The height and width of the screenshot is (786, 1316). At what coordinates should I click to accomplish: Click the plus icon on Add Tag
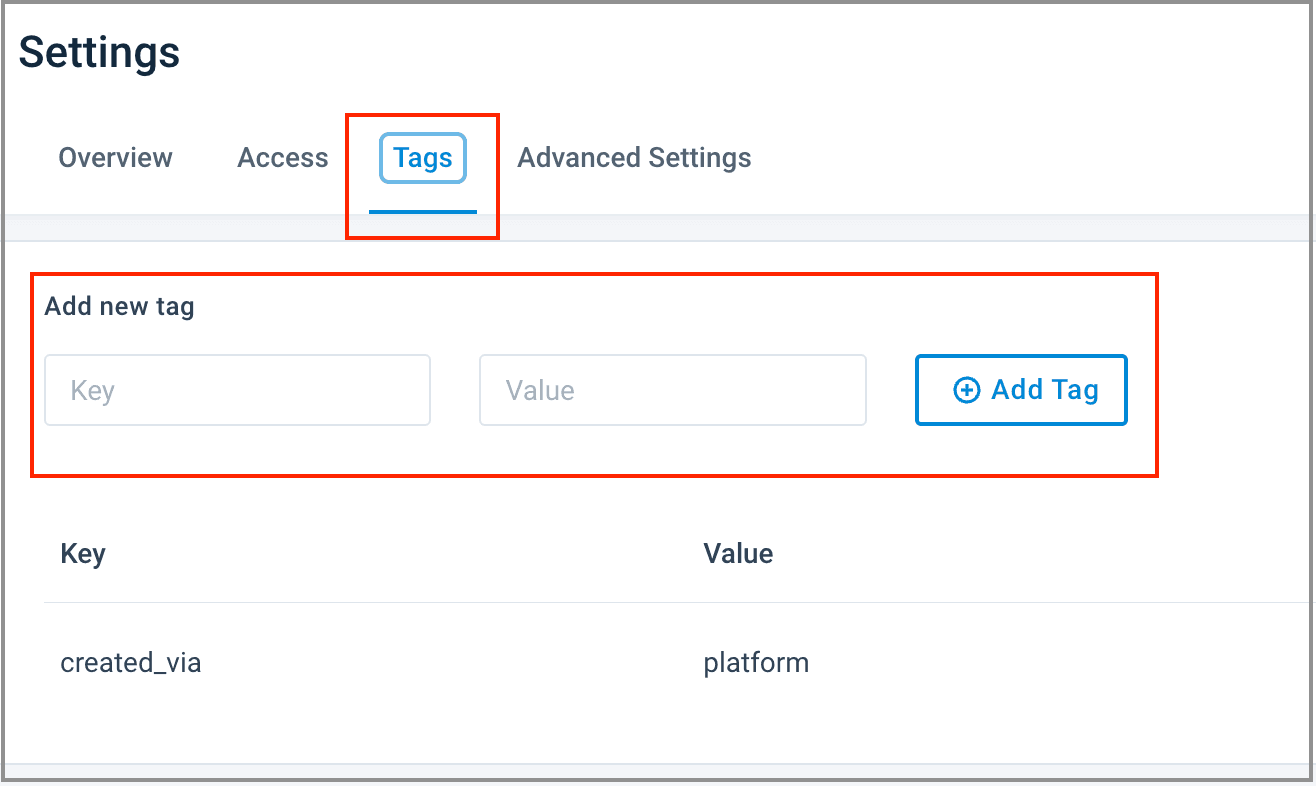(x=966, y=390)
